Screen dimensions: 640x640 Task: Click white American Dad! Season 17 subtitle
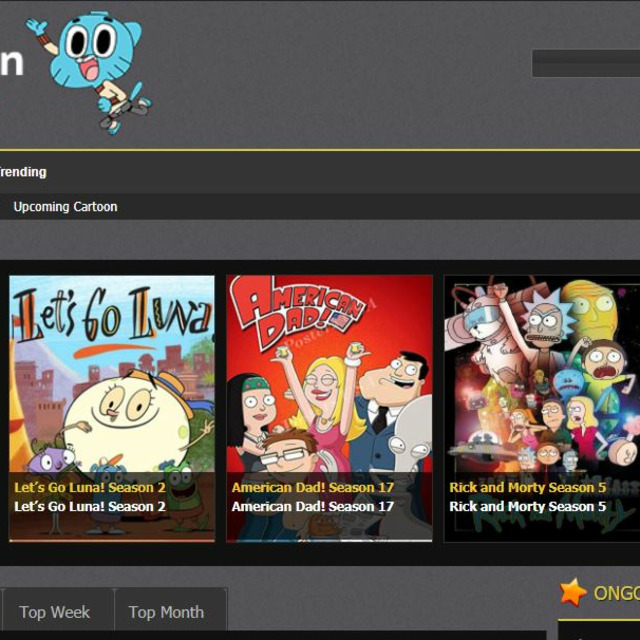[x=312, y=507]
